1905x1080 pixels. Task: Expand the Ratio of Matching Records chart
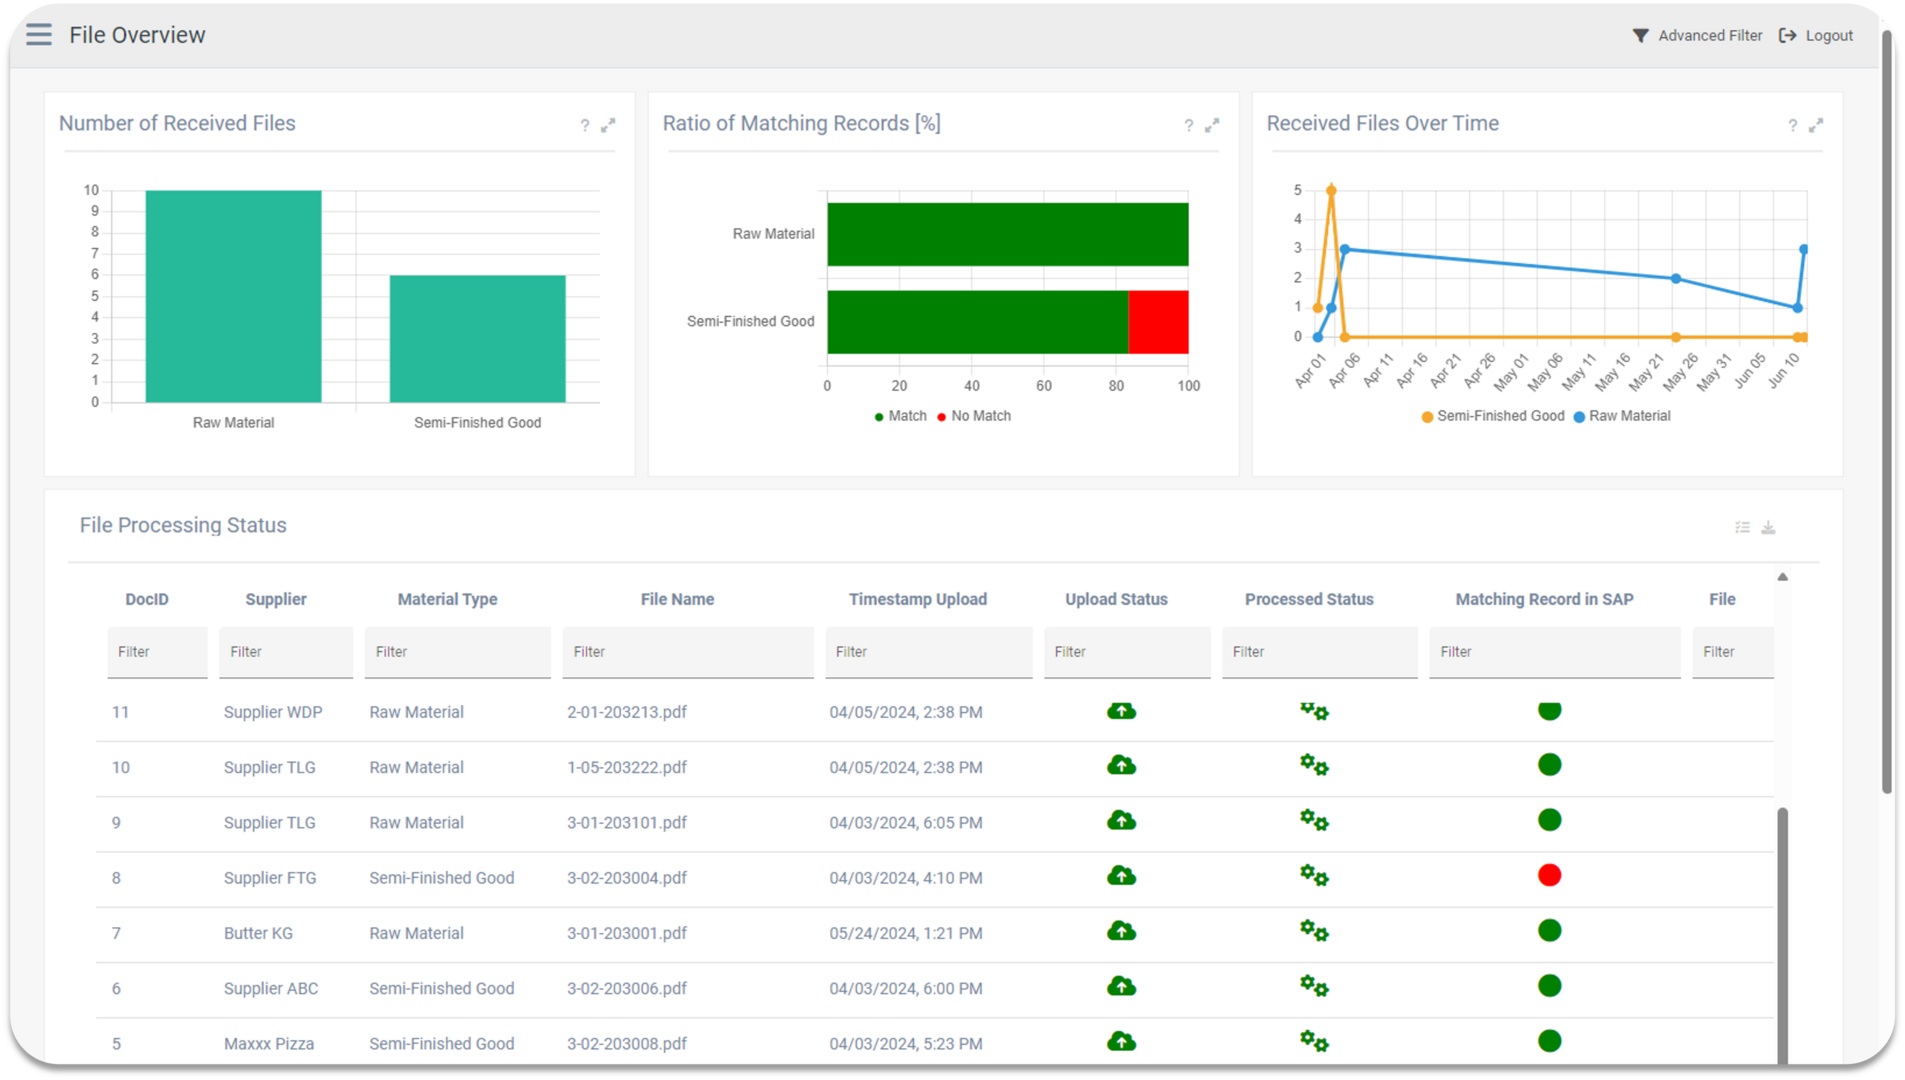coord(1212,126)
